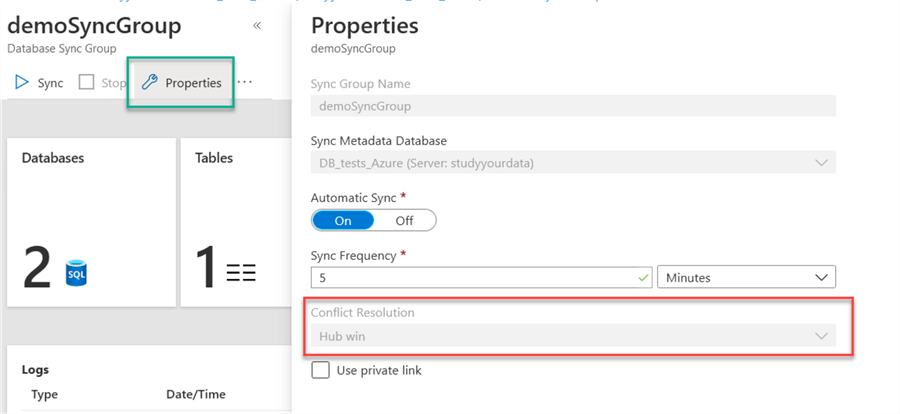900x414 pixels.
Task: Click the Stop square icon
Action: tap(87, 83)
